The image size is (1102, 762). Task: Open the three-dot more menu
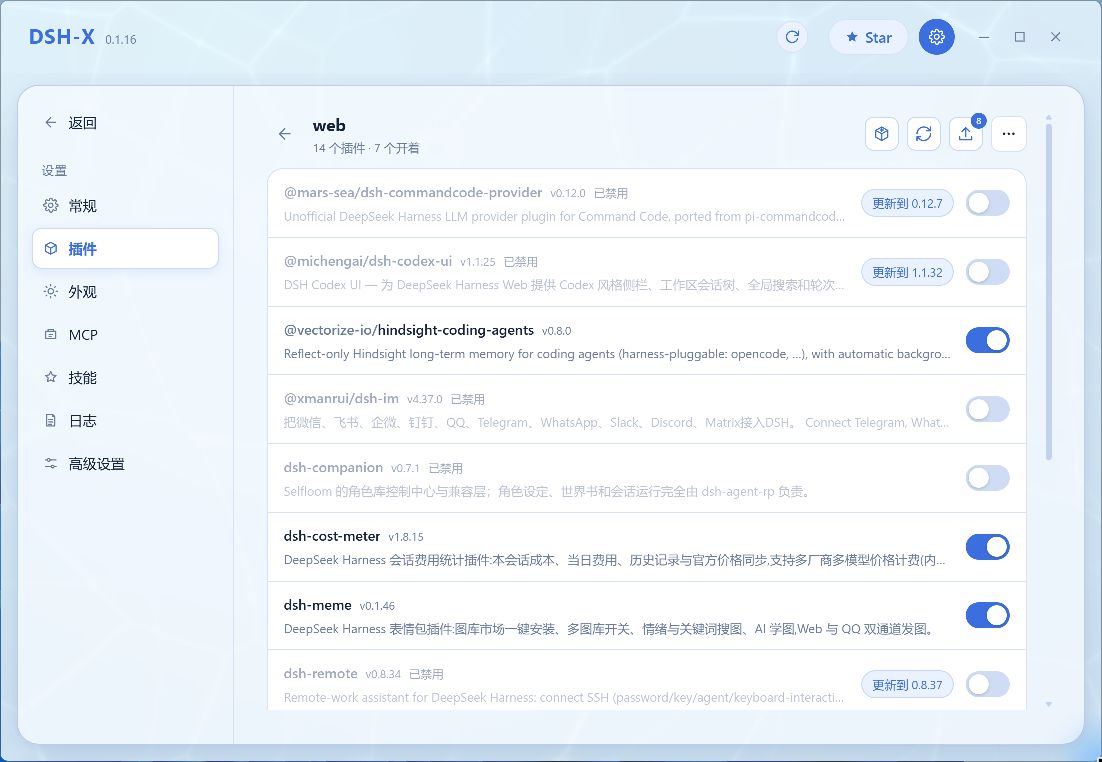[x=1009, y=134]
